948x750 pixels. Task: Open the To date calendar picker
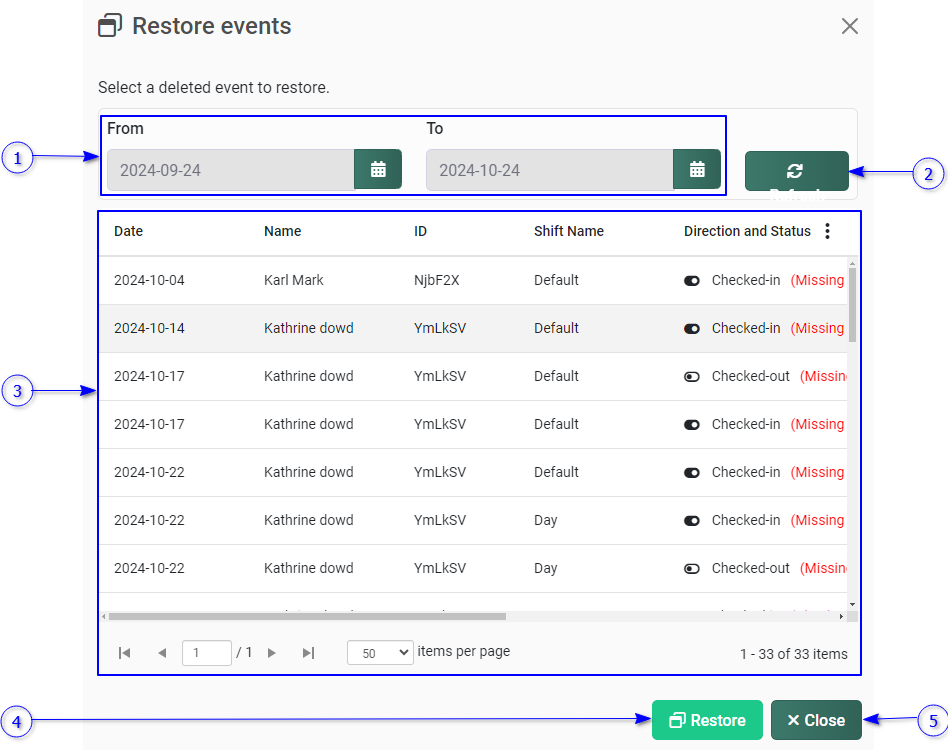tap(697, 170)
